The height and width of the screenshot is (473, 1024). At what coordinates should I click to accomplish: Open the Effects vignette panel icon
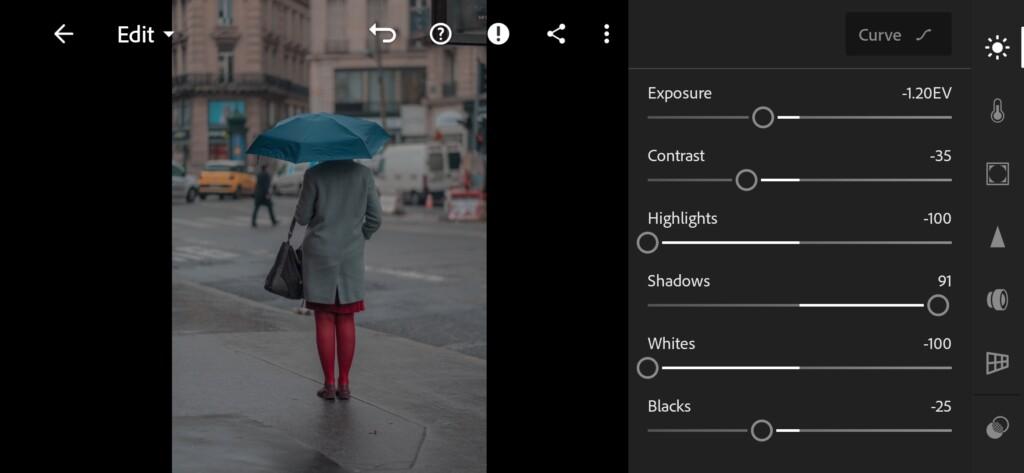[x=997, y=174]
